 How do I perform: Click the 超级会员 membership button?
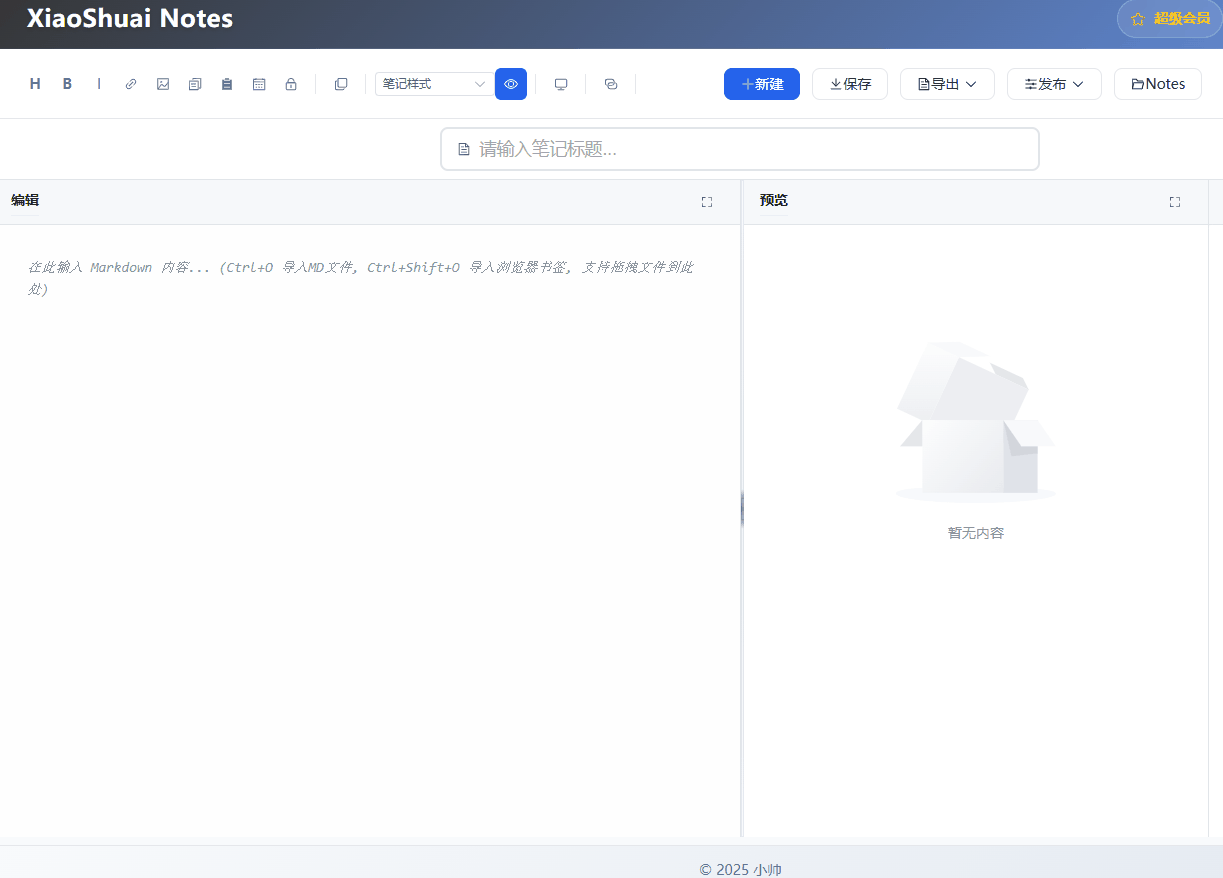1170,18
